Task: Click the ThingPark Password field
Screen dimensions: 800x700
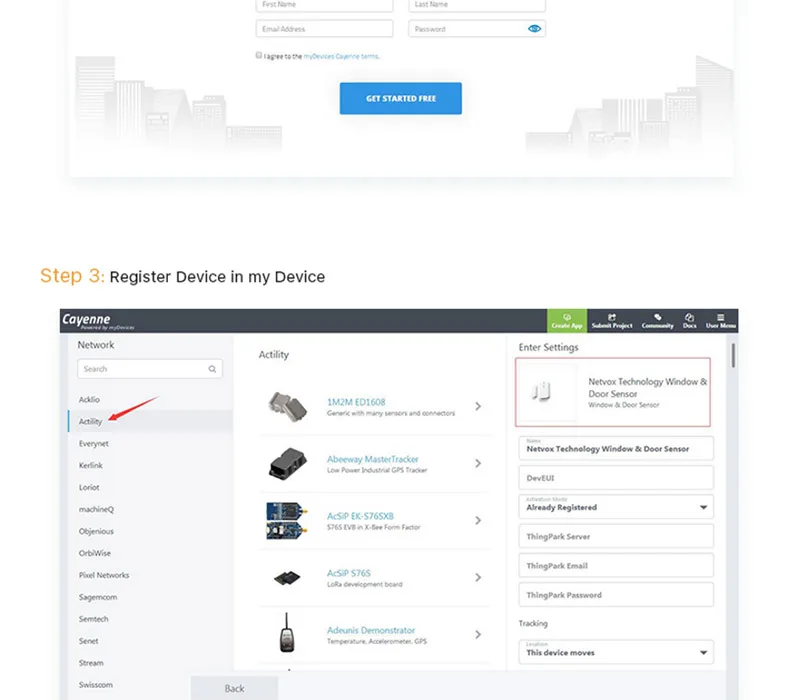Action: click(x=616, y=595)
